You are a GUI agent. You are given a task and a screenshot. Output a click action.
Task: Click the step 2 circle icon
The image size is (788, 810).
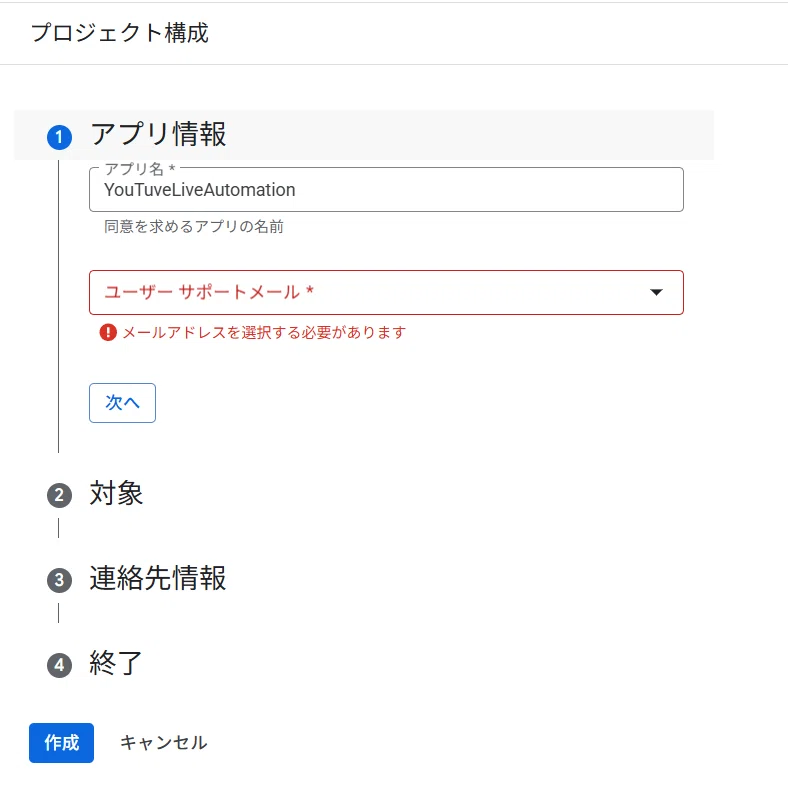coord(59,496)
